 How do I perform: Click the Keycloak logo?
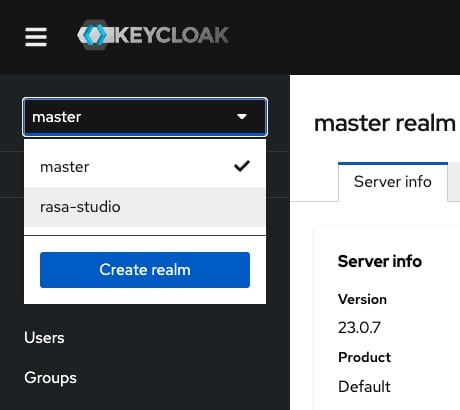click(153, 35)
